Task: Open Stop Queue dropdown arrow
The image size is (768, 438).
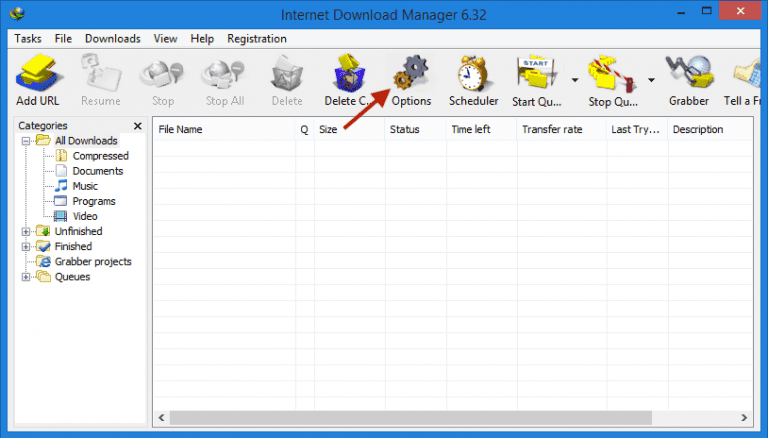Action: [651, 80]
